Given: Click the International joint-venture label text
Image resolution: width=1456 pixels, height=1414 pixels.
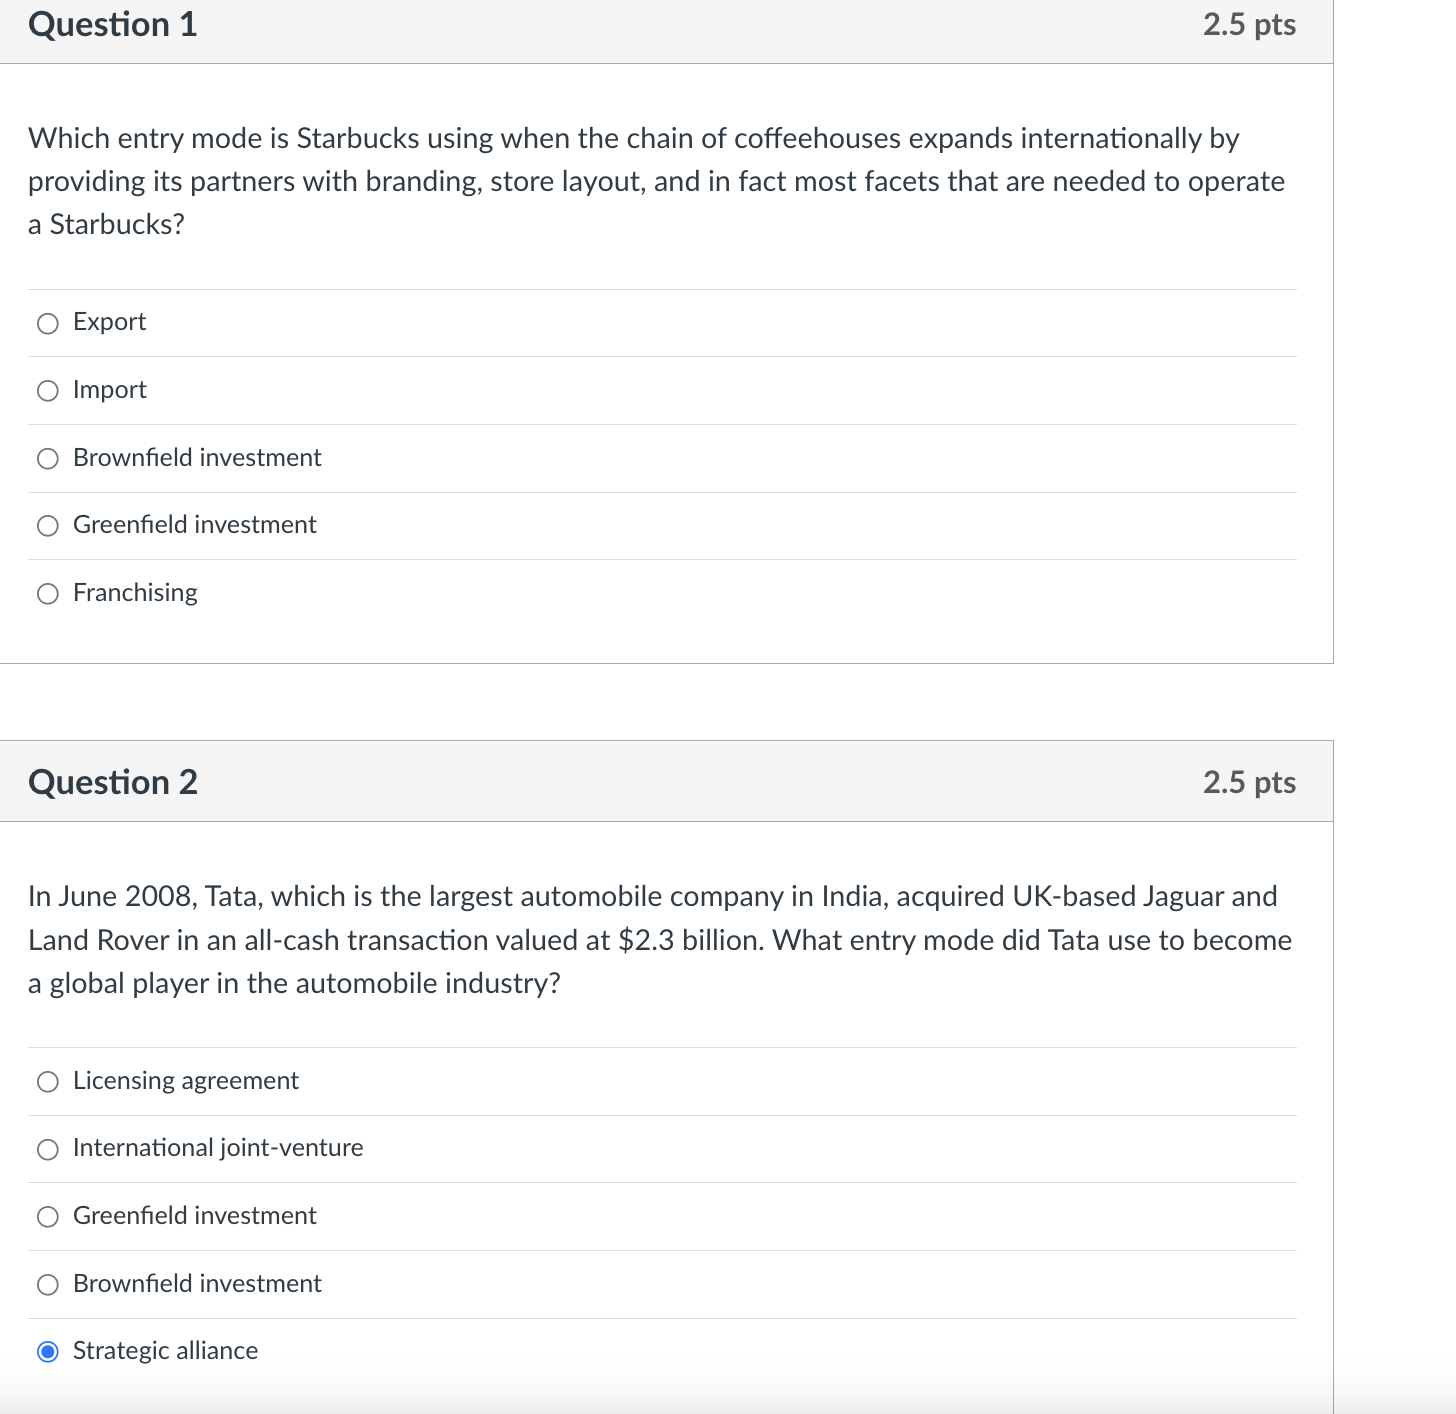Looking at the screenshot, I should click(x=218, y=1148).
